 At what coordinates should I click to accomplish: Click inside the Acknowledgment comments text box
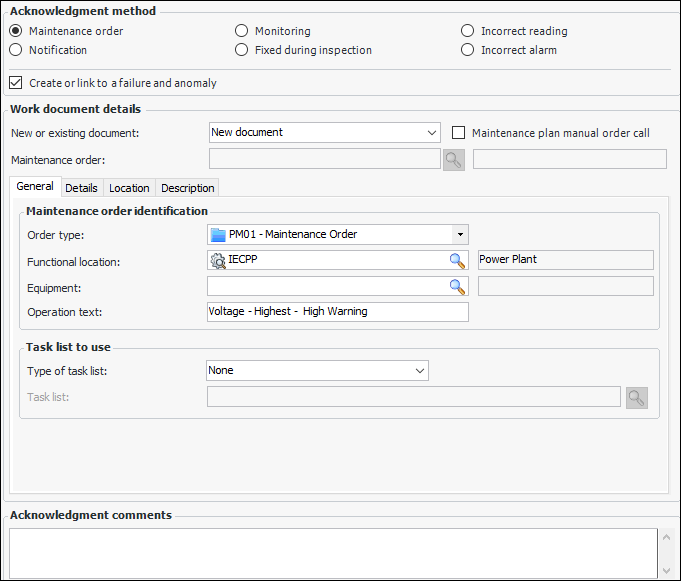(330, 552)
